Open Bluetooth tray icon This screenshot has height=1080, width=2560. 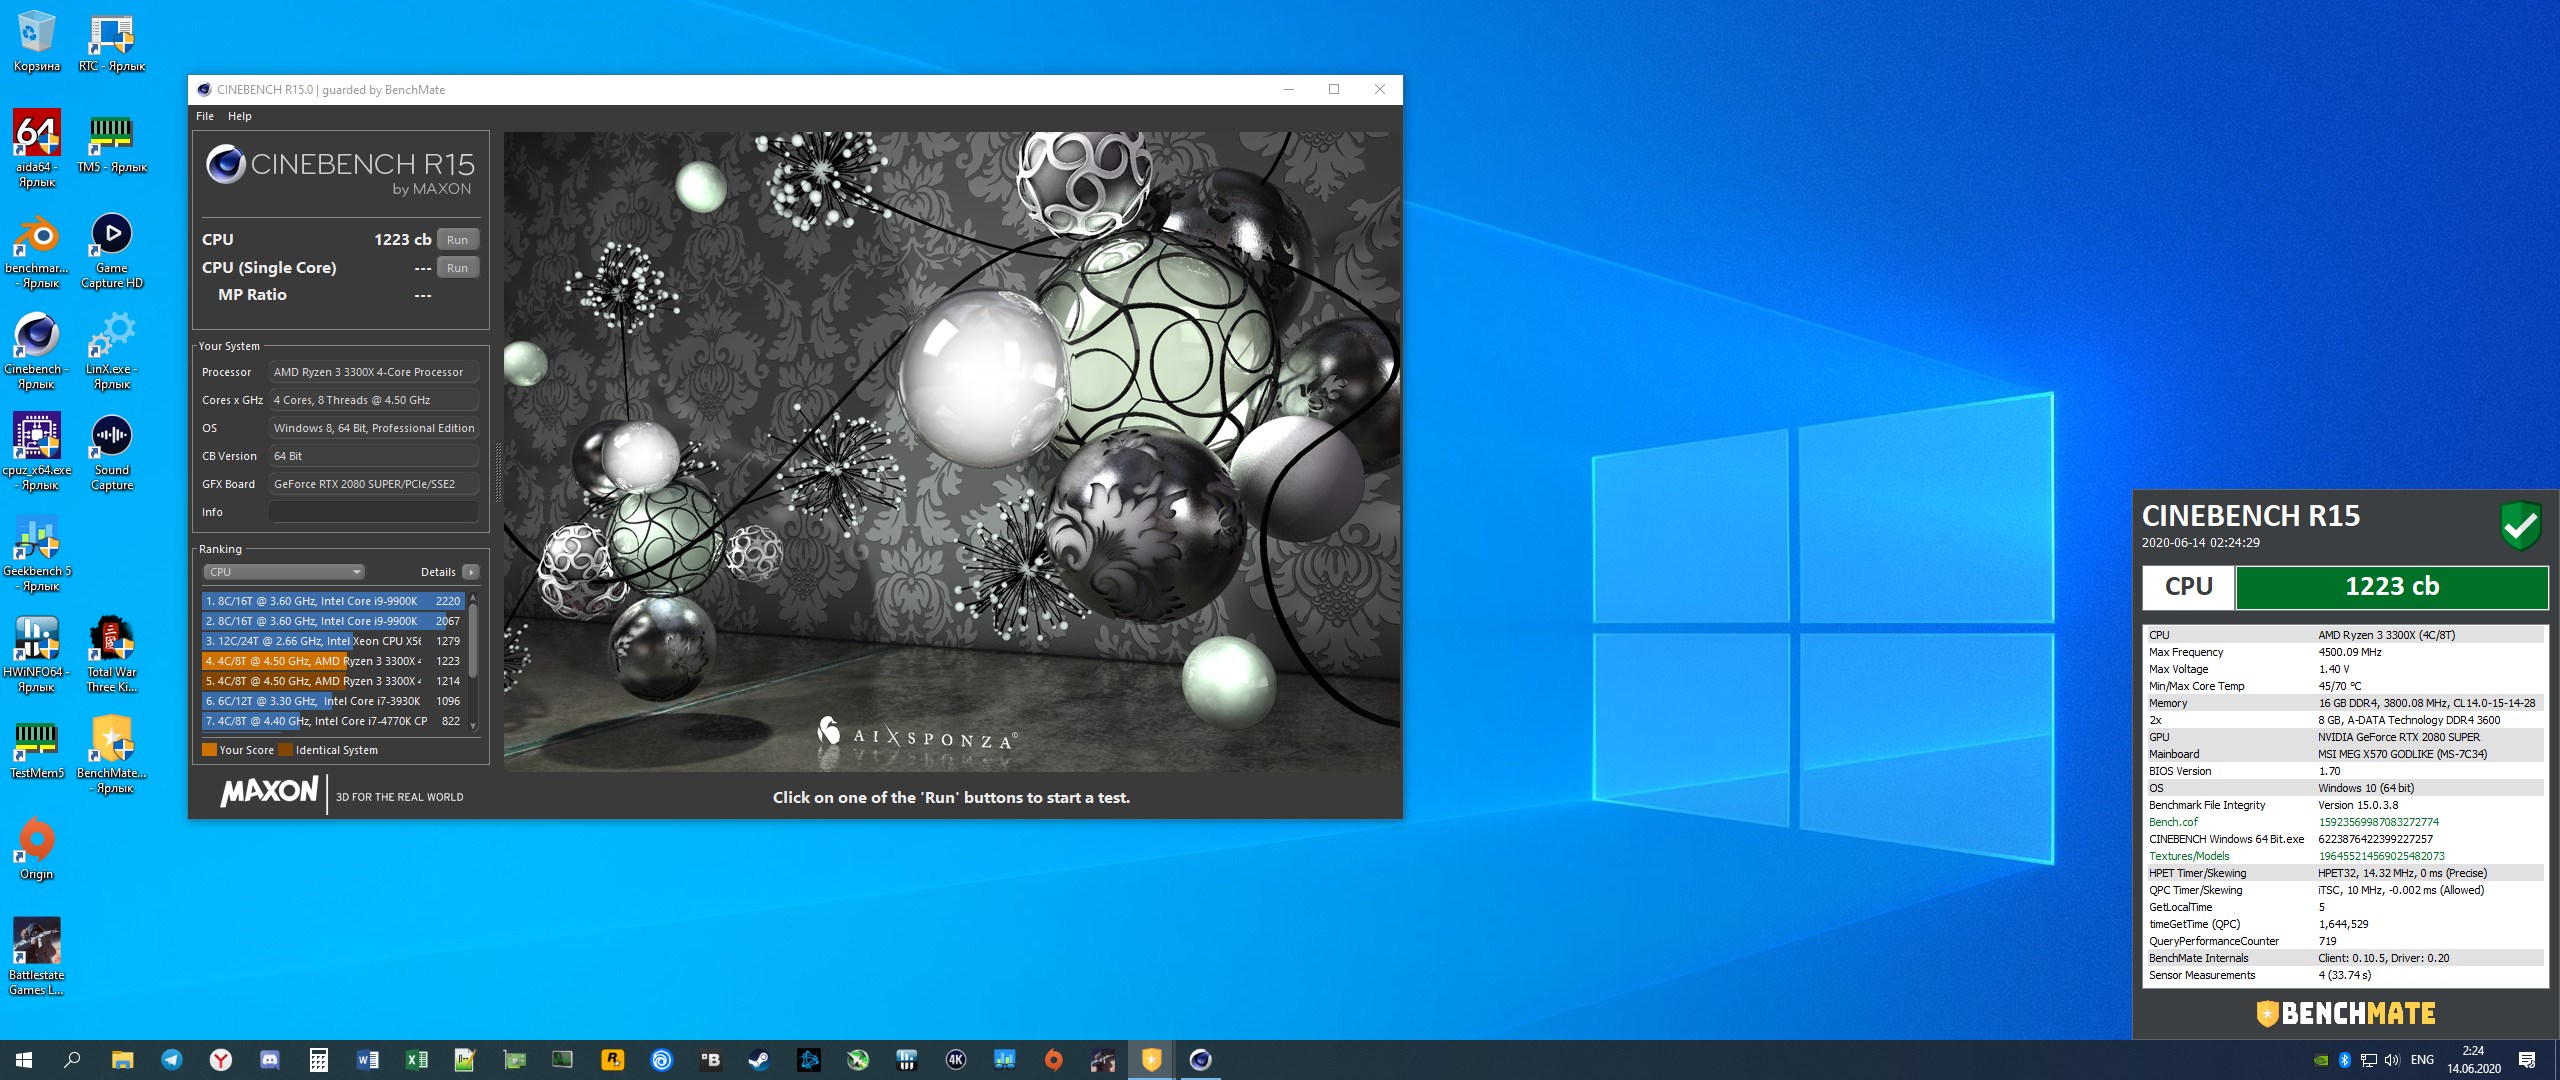tap(2344, 1060)
